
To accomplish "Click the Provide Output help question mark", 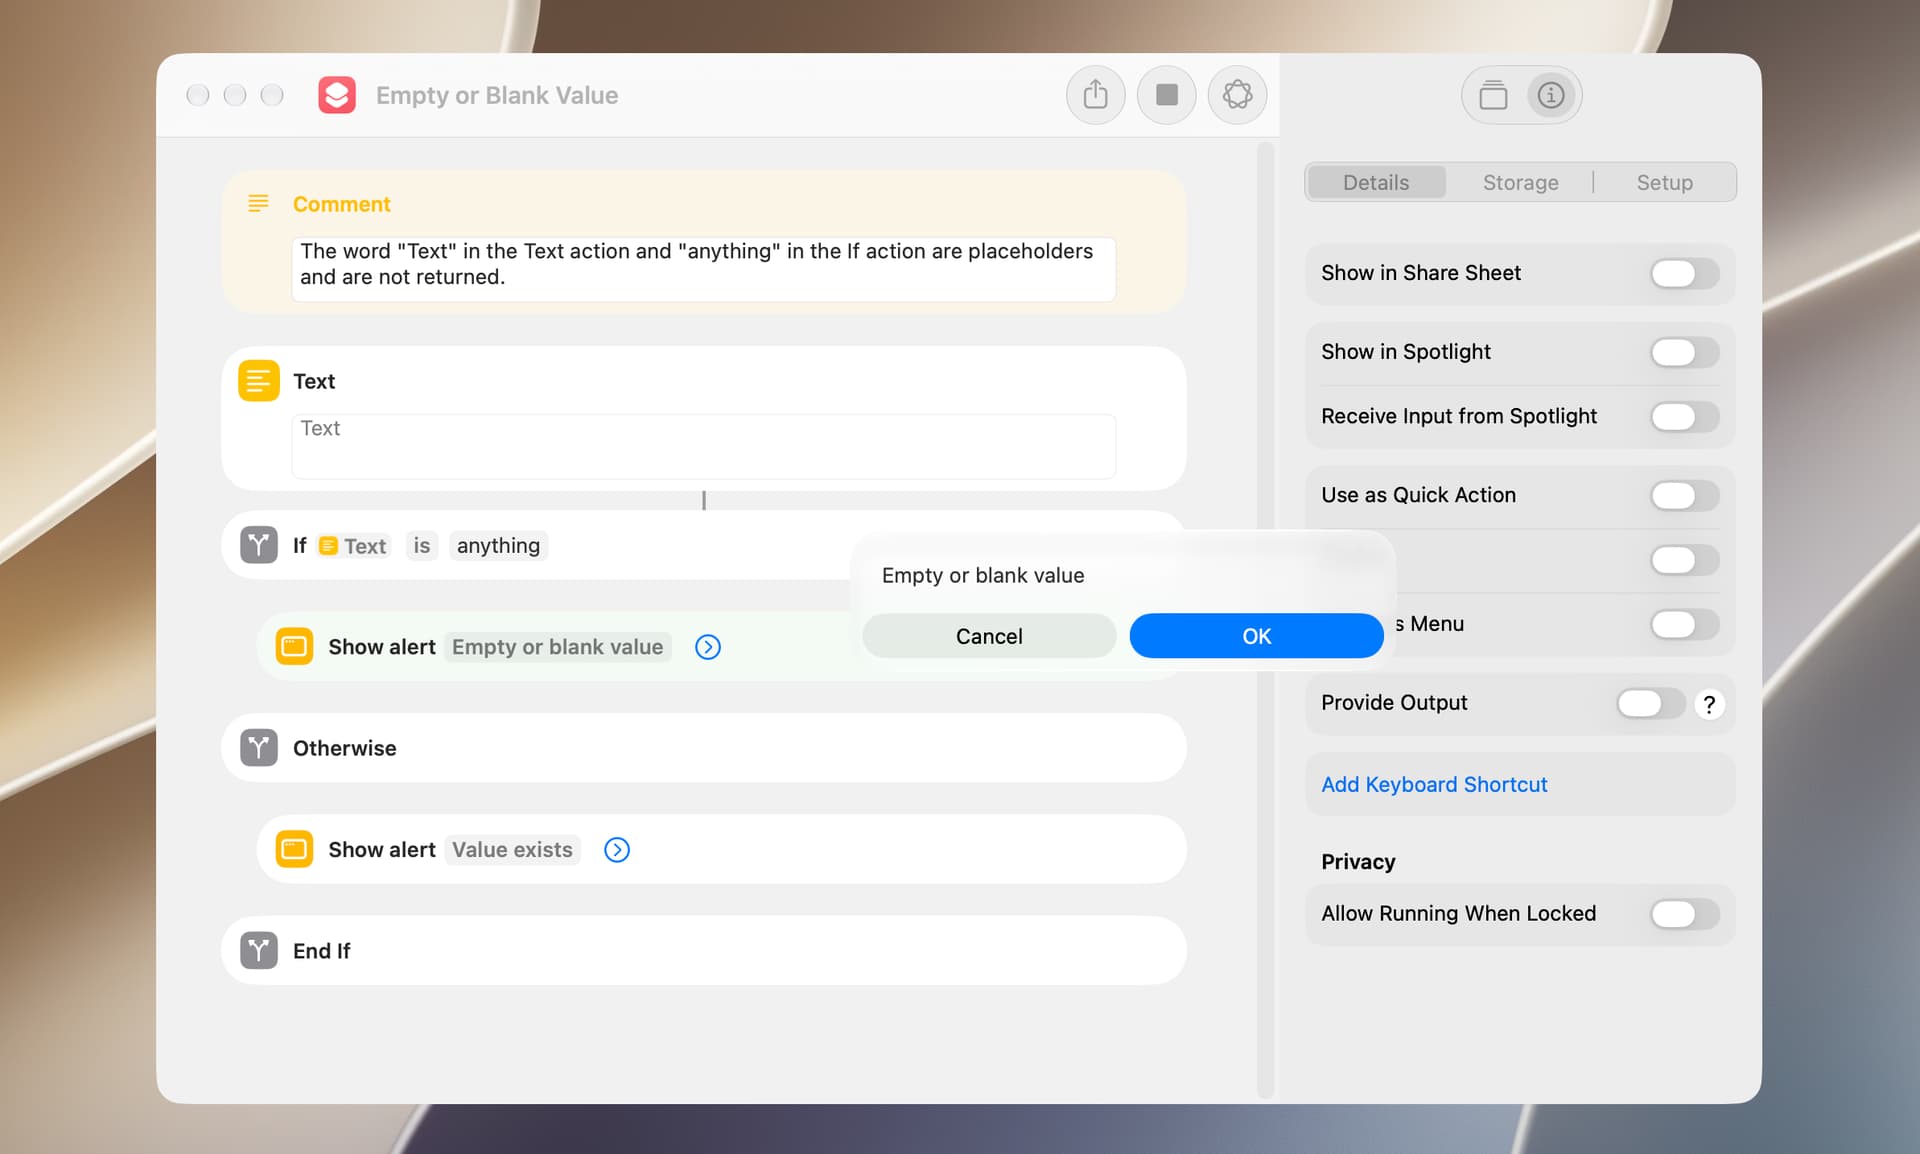I will [x=1710, y=704].
